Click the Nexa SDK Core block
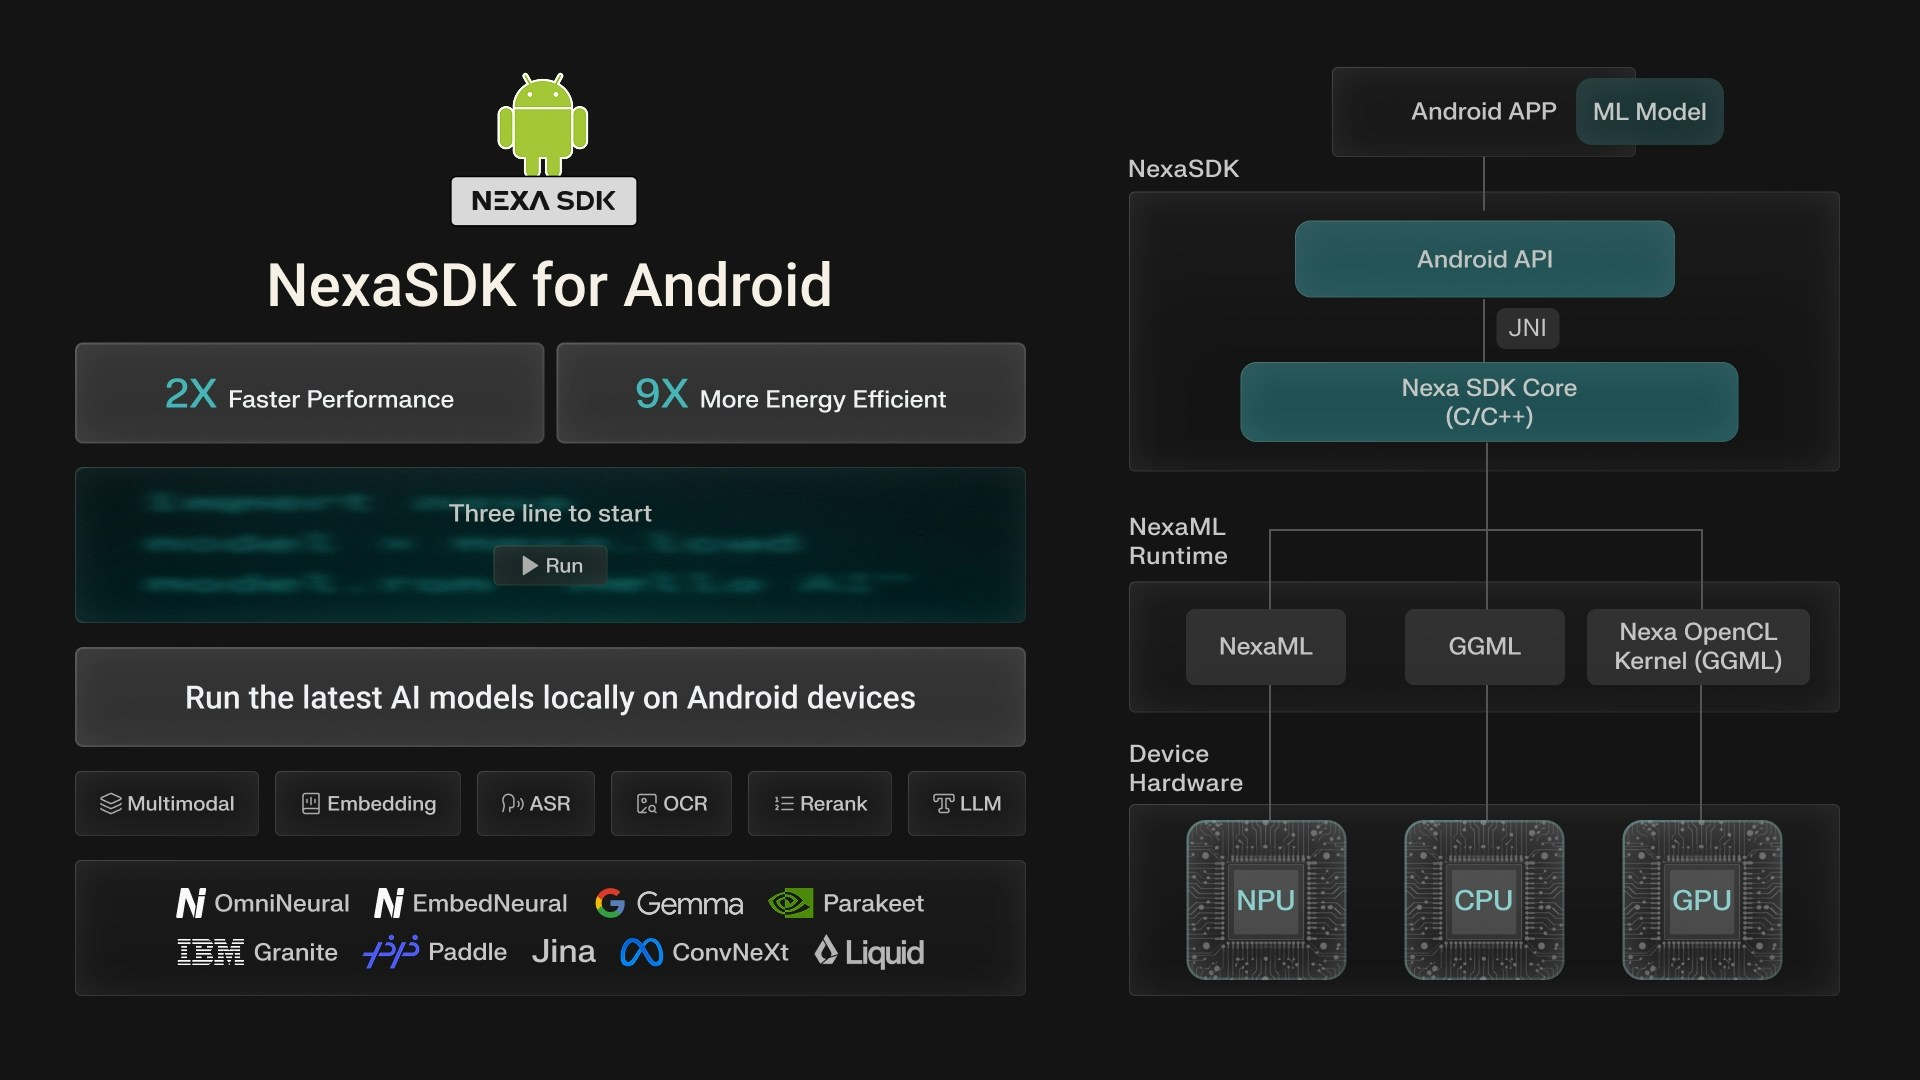This screenshot has width=1920, height=1080. [1488, 402]
